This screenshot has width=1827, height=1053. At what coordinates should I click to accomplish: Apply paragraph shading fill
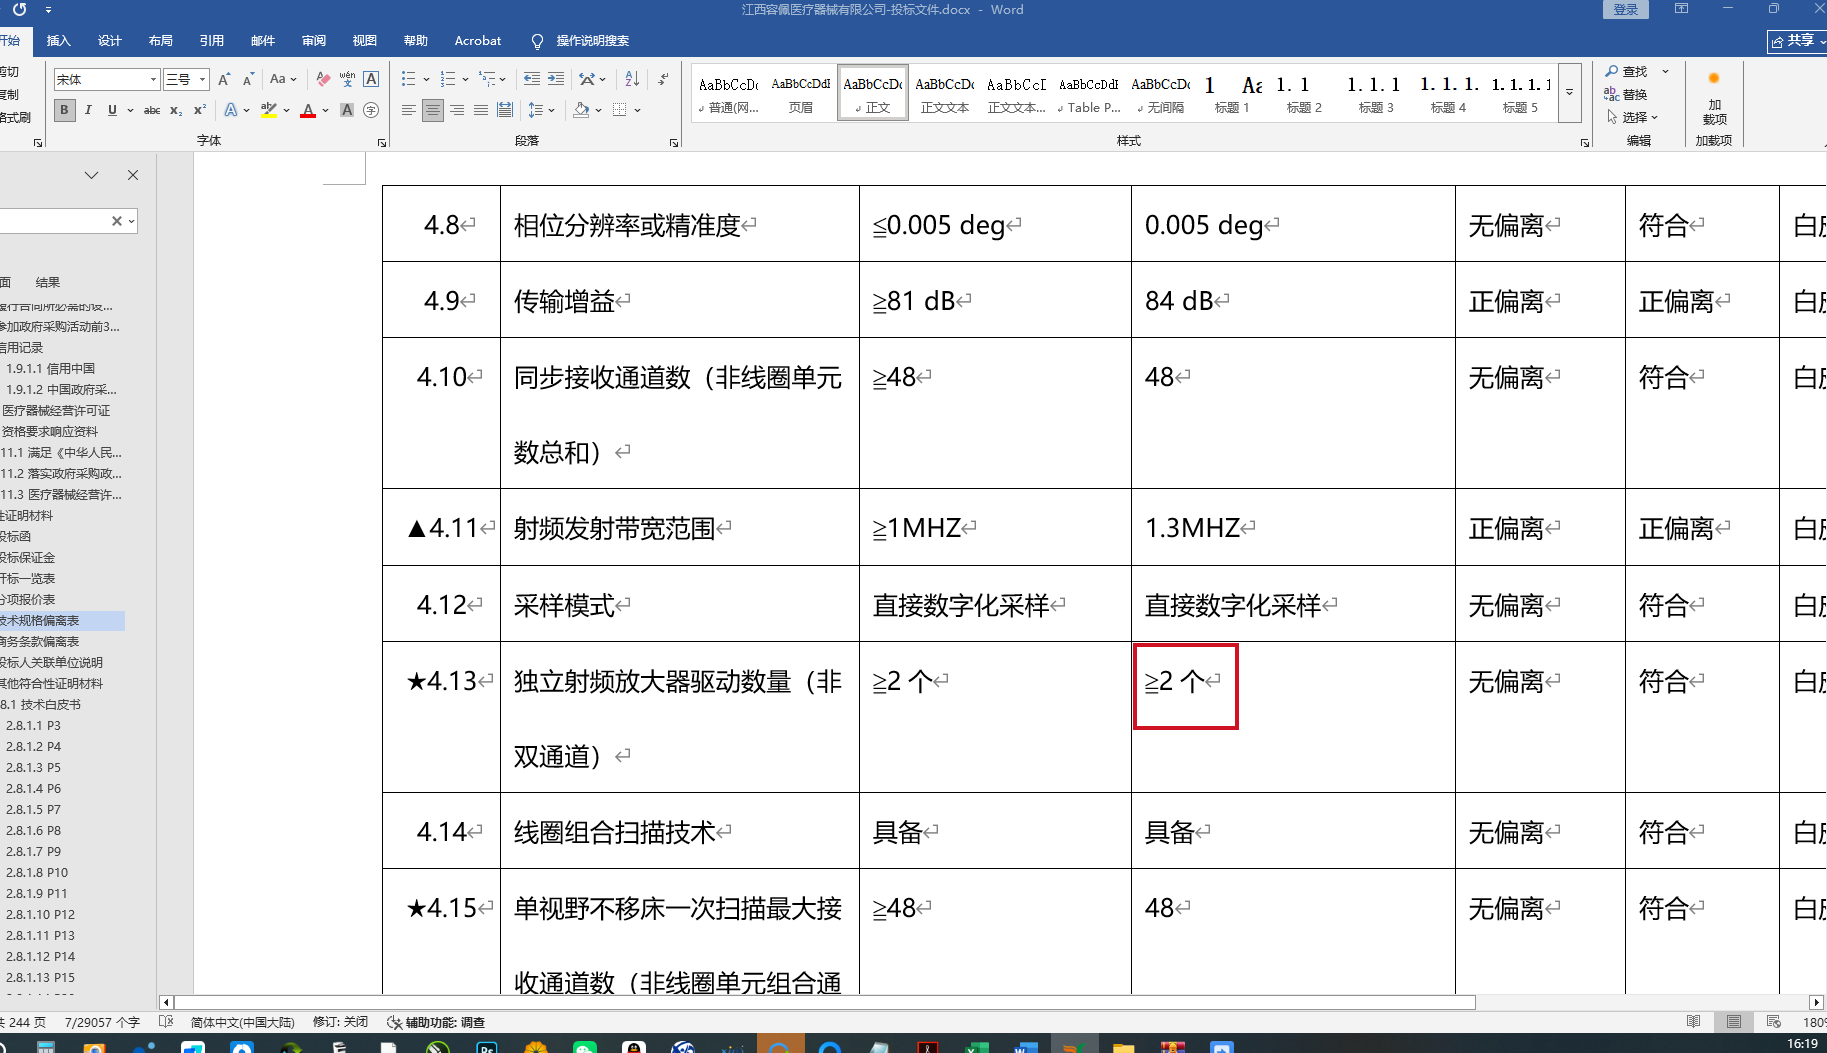[x=581, y=110]
